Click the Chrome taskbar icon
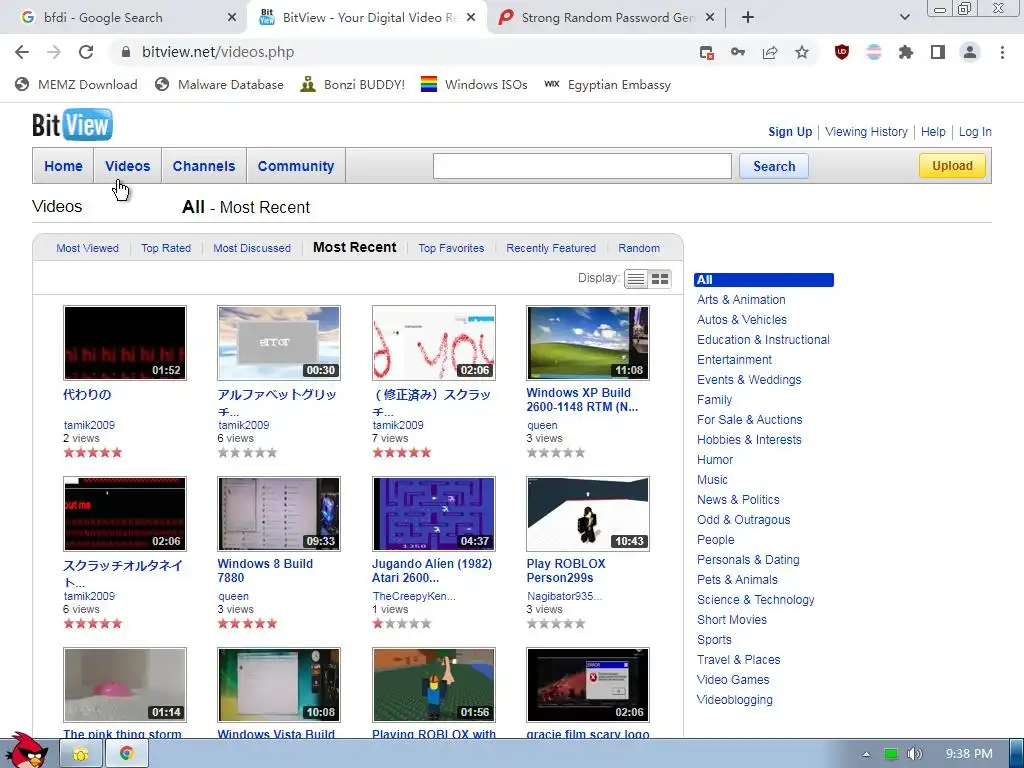Screen dimensions: 1024x768 click(127, 754)
